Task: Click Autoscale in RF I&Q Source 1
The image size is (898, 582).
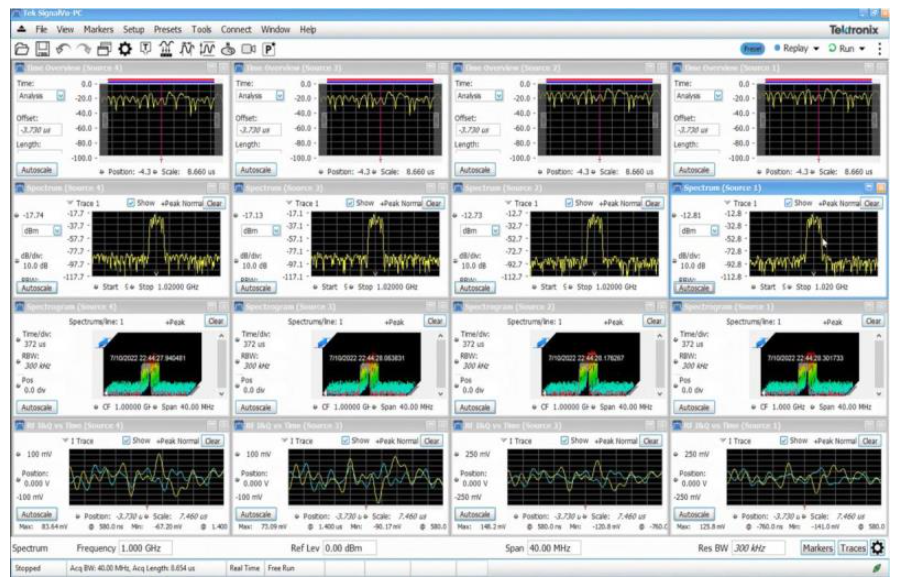Action: coord(694,514)
